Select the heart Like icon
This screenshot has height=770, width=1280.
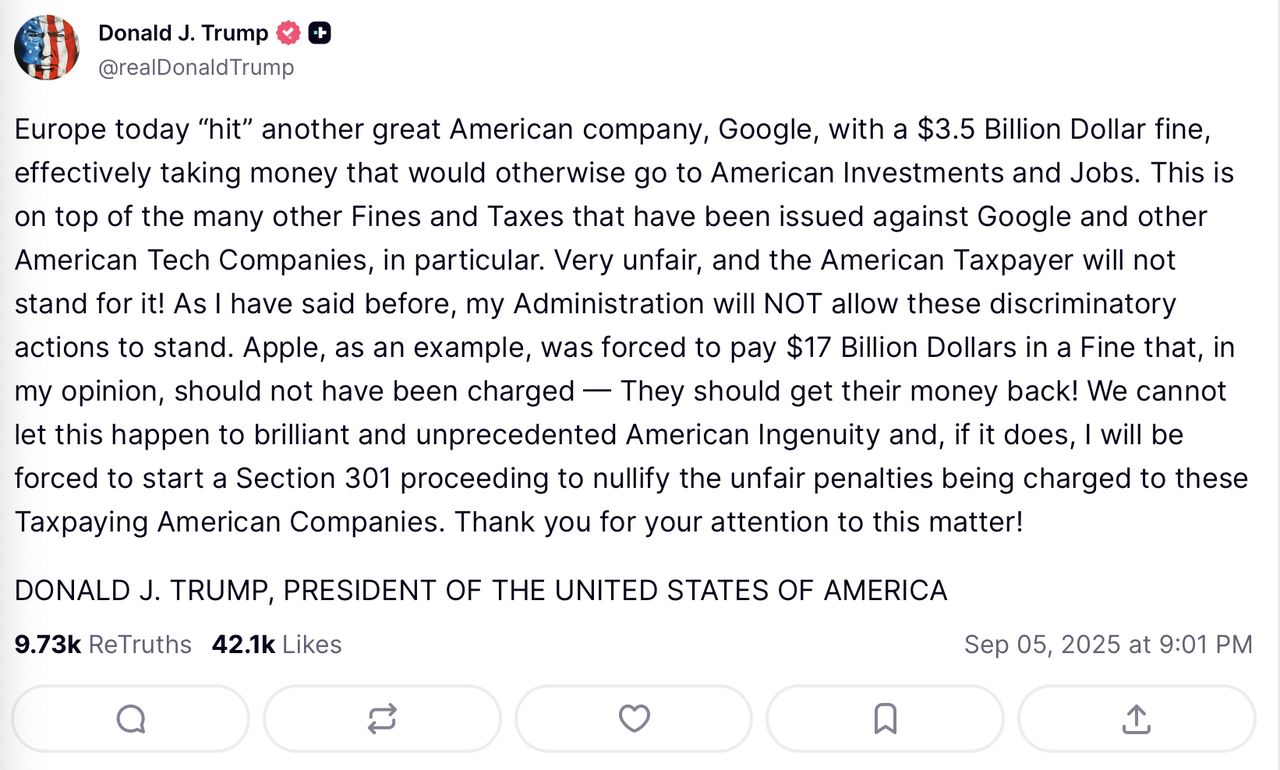[634, 718]
